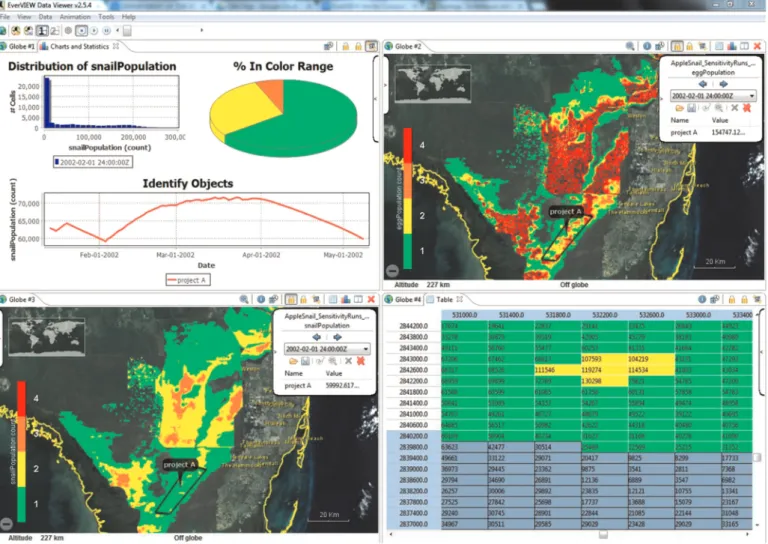Select the Table tab
Viewport: 768px width, 544px height.
click(444, 299)
